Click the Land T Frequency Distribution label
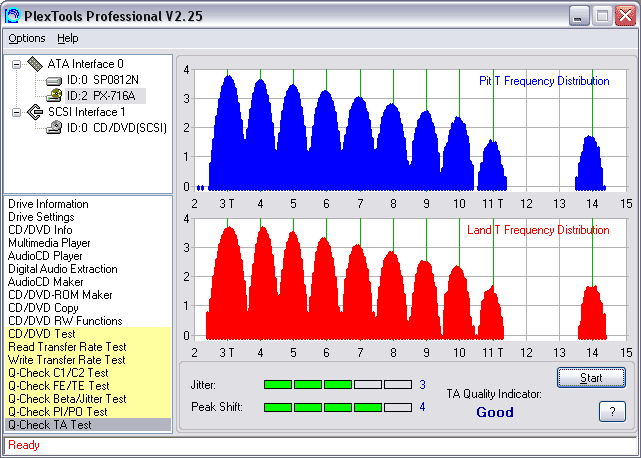641x458 pixels. coord(538,230)
